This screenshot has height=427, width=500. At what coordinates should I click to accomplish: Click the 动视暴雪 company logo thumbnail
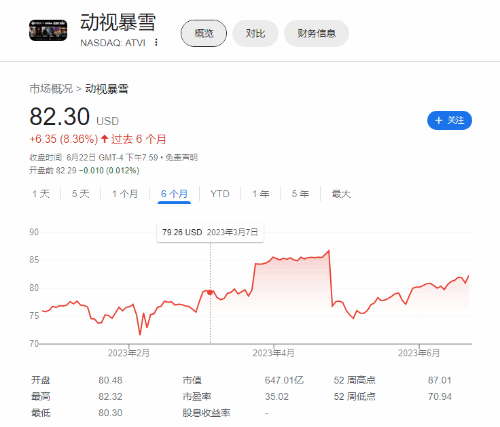[x=48, y=30]
